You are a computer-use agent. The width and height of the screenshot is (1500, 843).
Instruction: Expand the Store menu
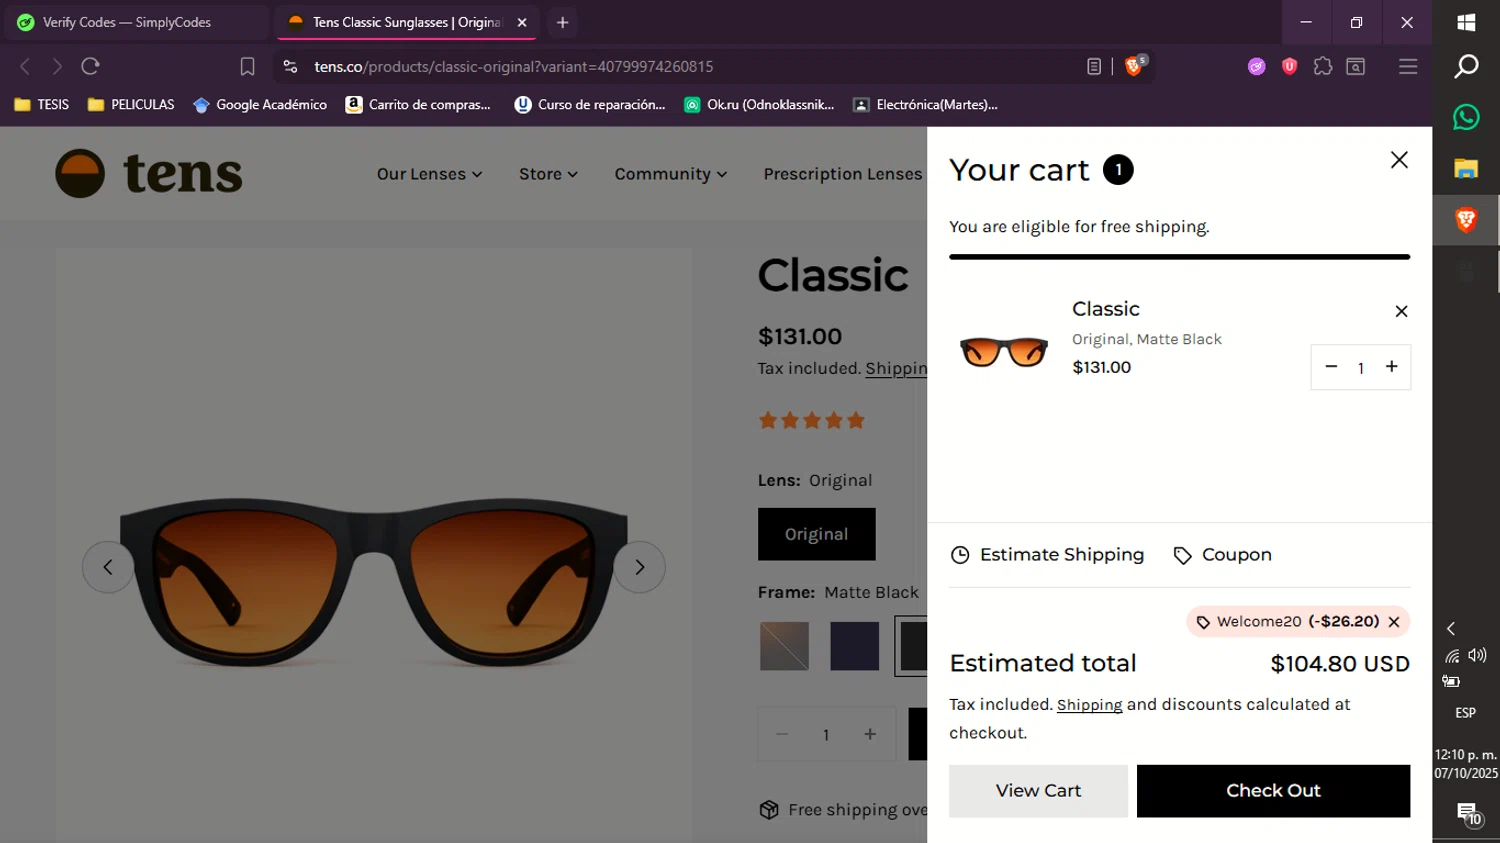[x=548, y=174]
